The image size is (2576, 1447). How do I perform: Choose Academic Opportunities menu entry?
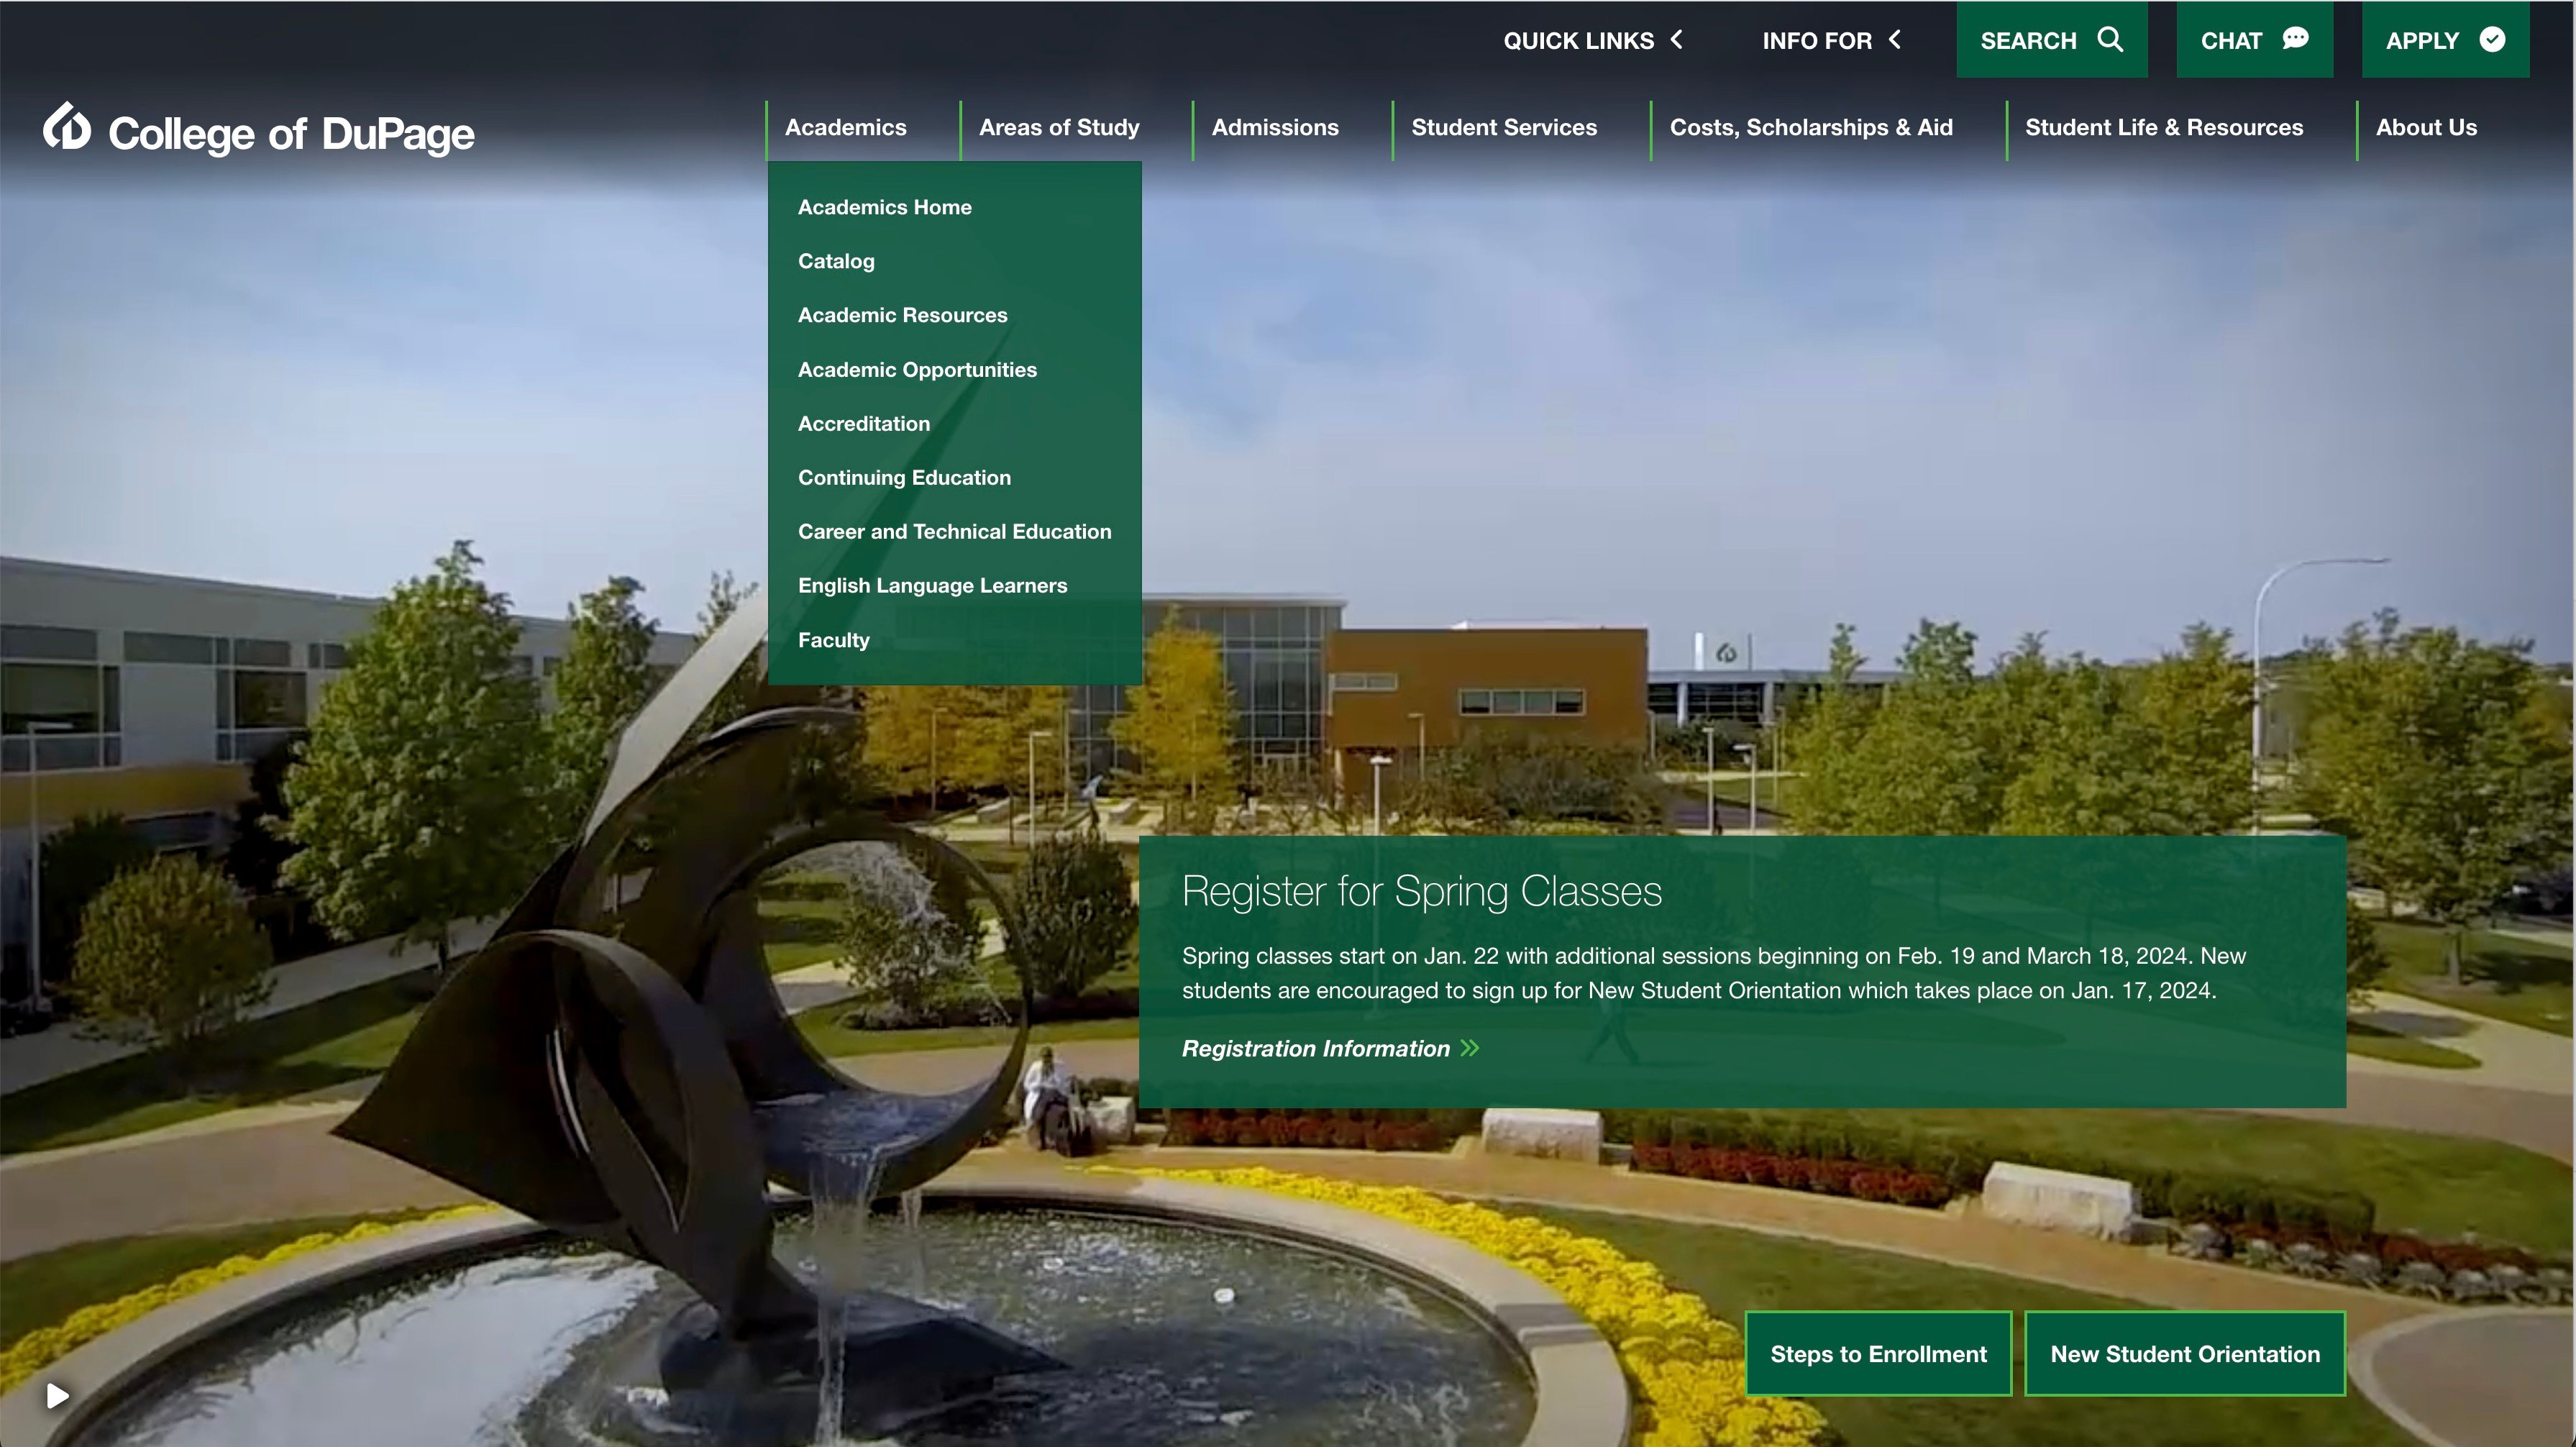(x=917, y=370)
